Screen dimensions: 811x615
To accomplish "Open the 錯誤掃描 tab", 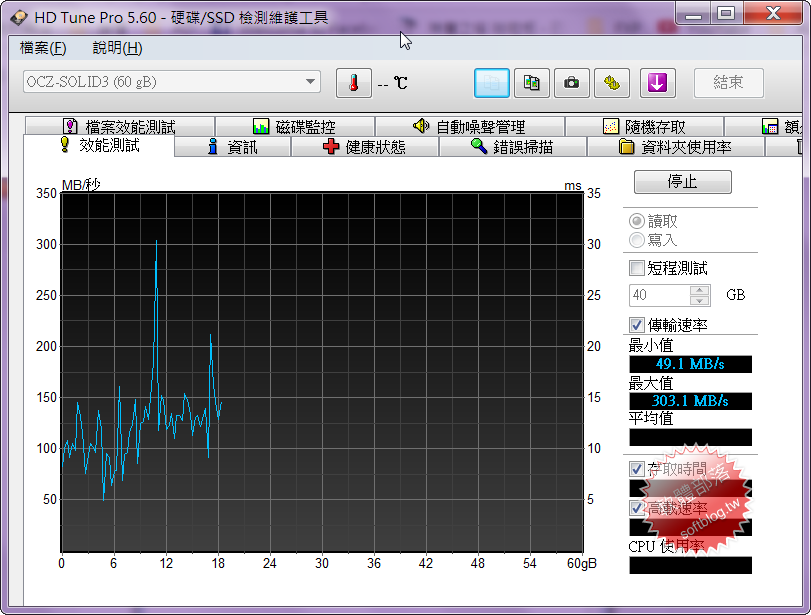I will click(513, 147).
